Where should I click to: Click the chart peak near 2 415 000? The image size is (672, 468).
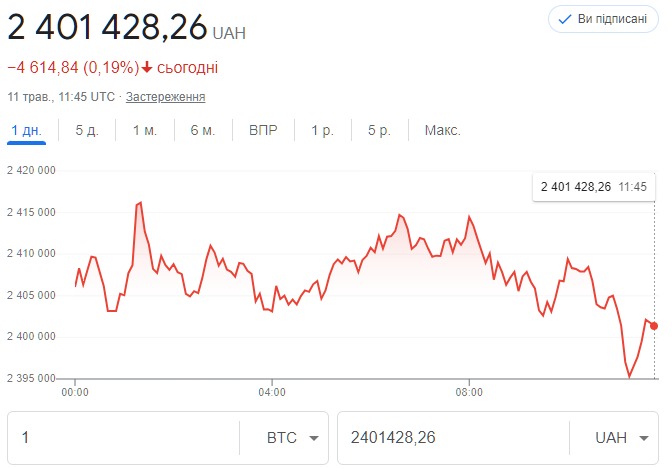click(139, 203)
